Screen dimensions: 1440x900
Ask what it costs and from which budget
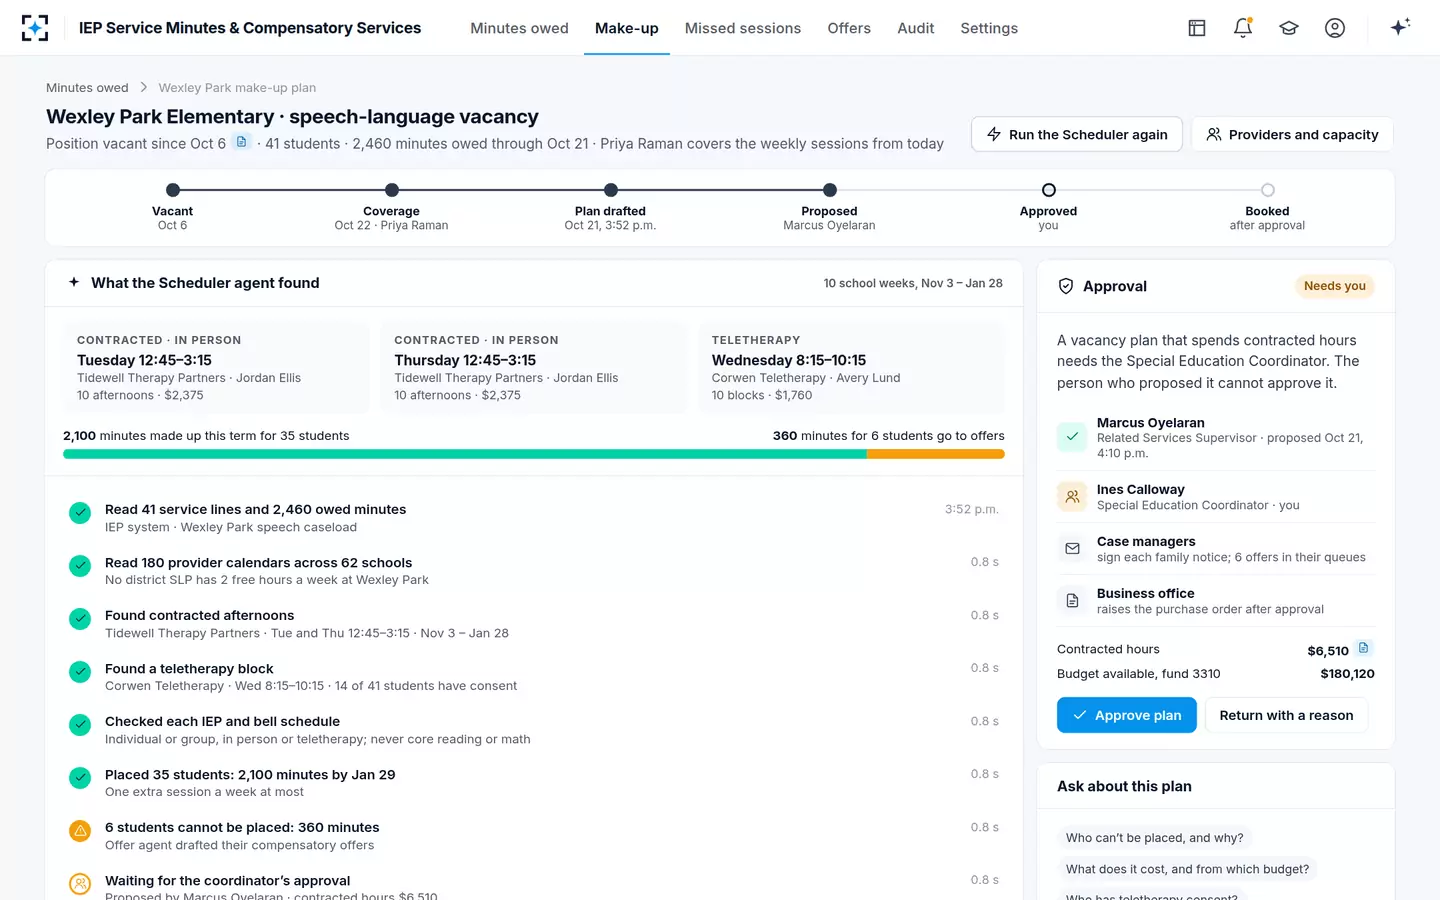1187,869
